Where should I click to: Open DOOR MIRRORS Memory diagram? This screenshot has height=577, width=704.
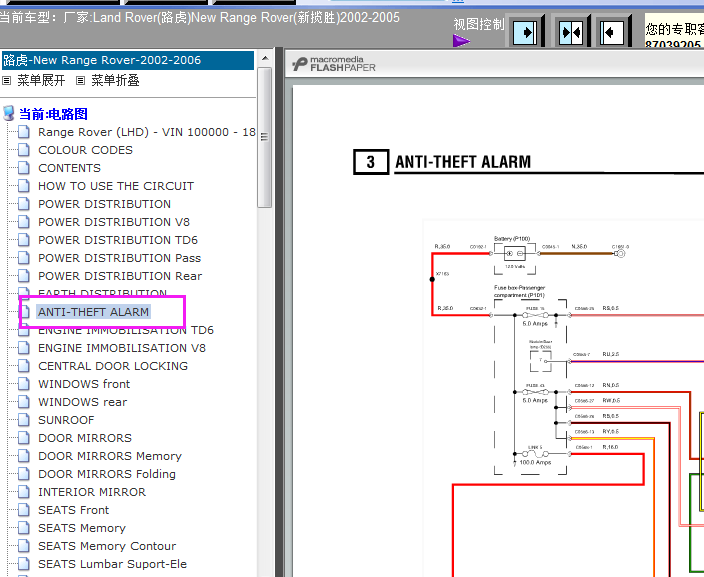click(x=110, y=456)
